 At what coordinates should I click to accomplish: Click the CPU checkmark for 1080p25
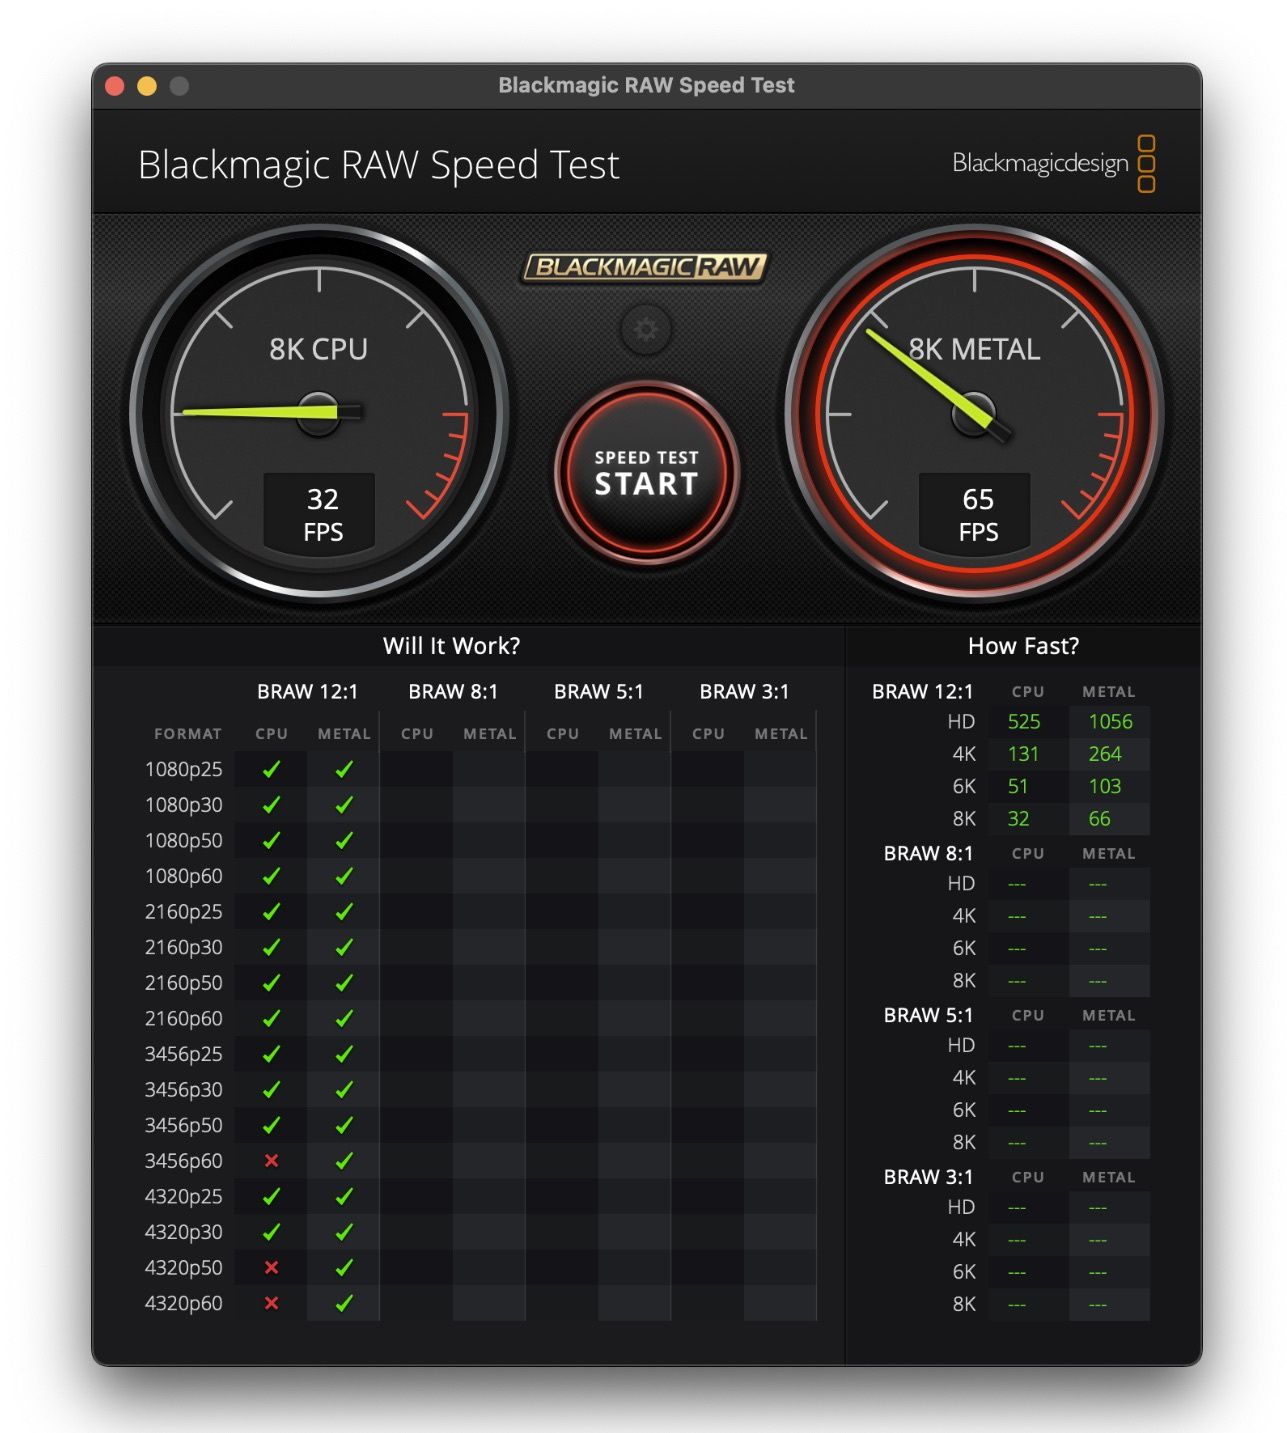(271, 769)
